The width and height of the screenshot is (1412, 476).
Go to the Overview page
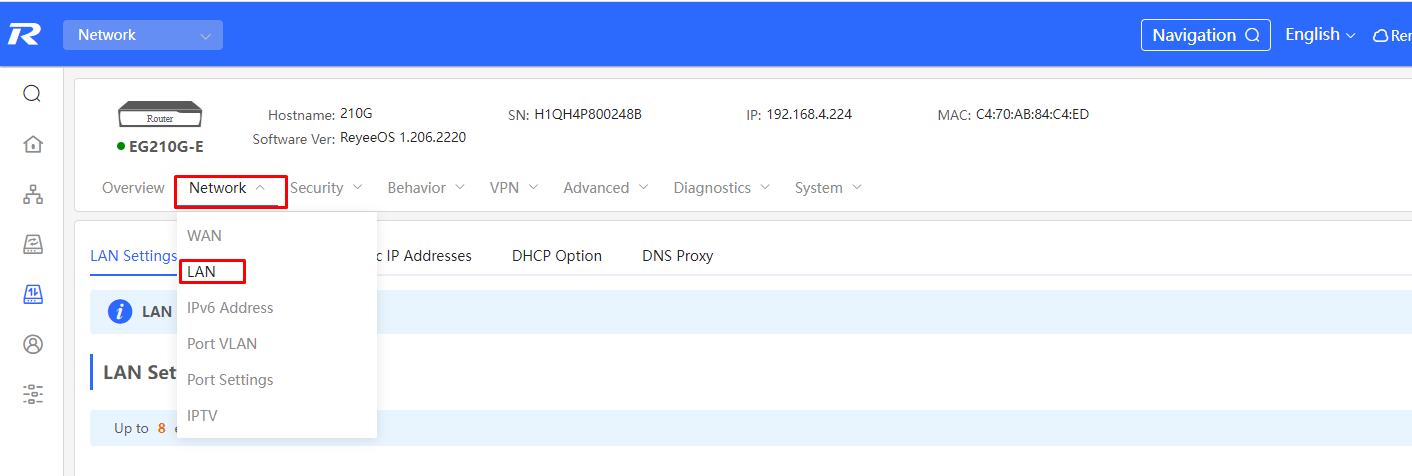click(x=133, y=188)
